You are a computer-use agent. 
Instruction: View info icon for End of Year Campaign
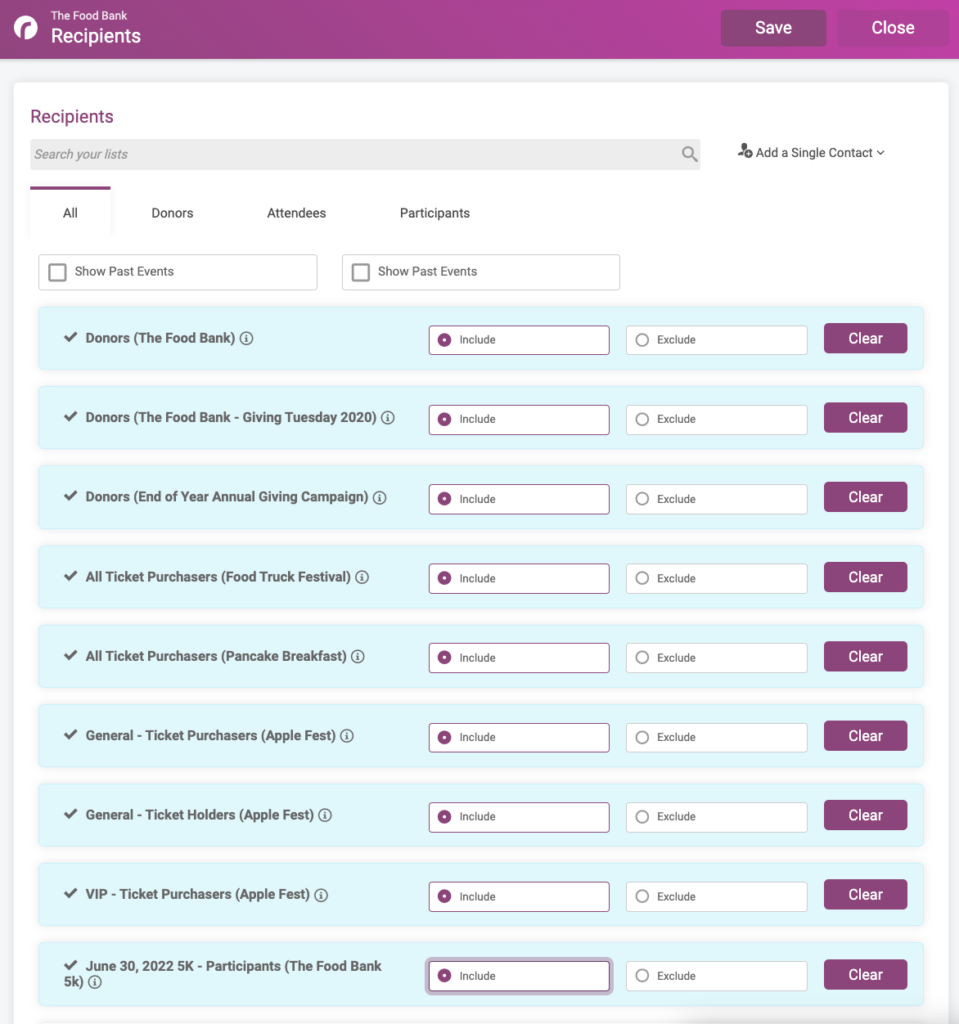pyautogui.click(x=380, y=498)
